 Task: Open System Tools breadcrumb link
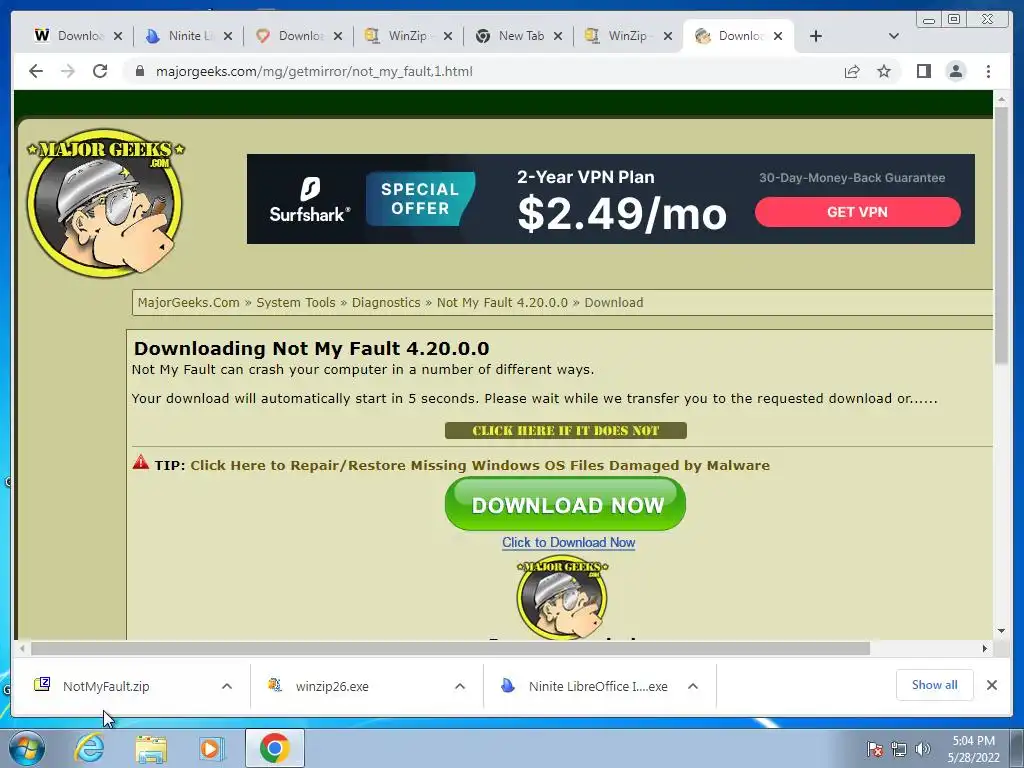(296, 302)
